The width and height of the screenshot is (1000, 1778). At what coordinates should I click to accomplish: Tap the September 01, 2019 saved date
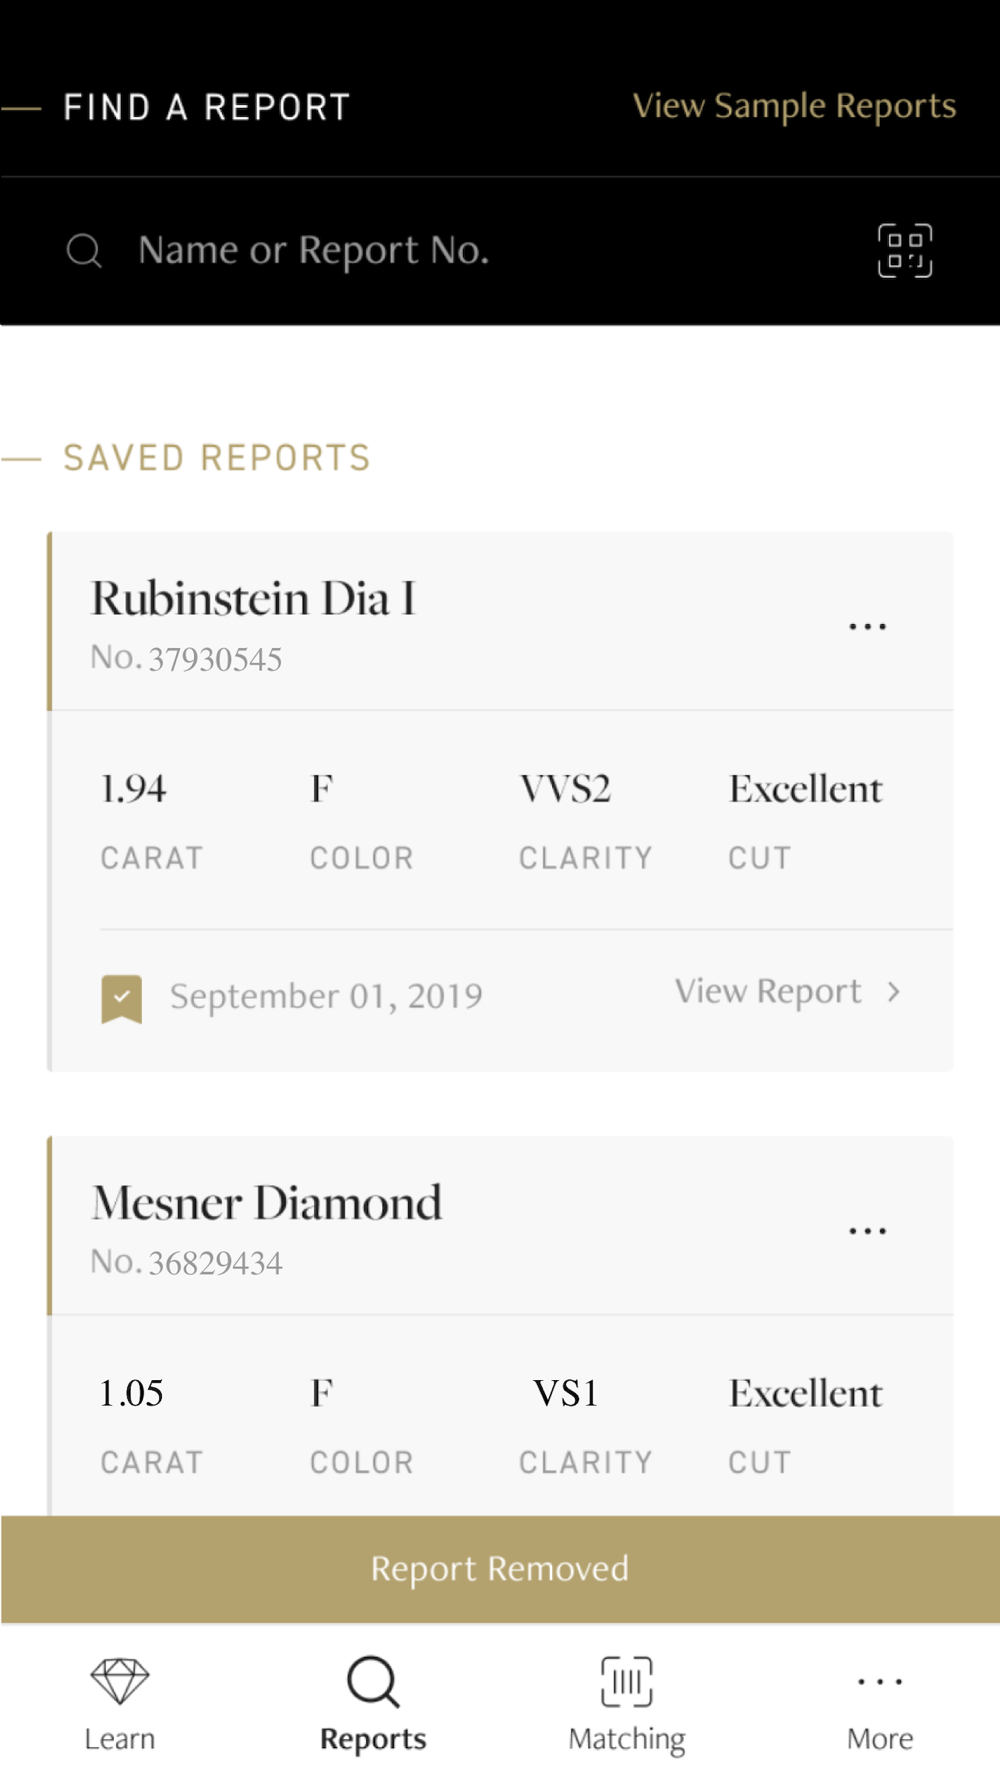click(x=326, y=996)
